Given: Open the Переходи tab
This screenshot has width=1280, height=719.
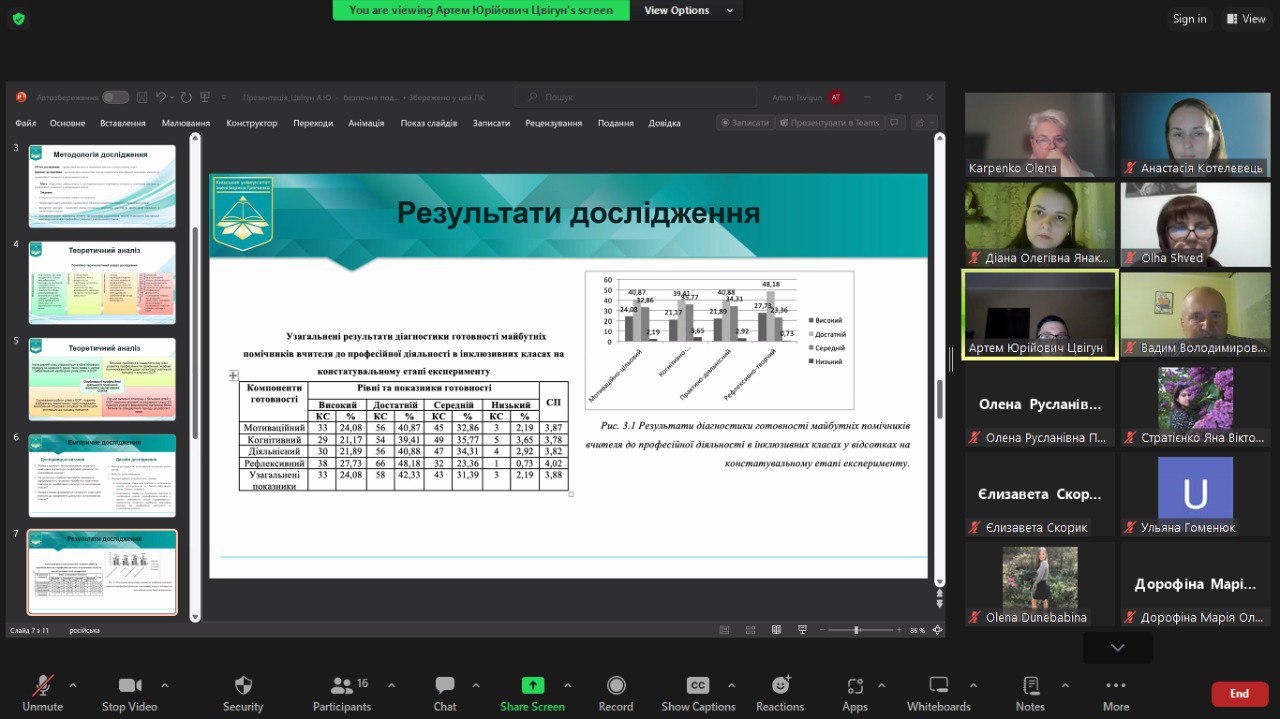Looking at the screenshot, I should point(313,123).
